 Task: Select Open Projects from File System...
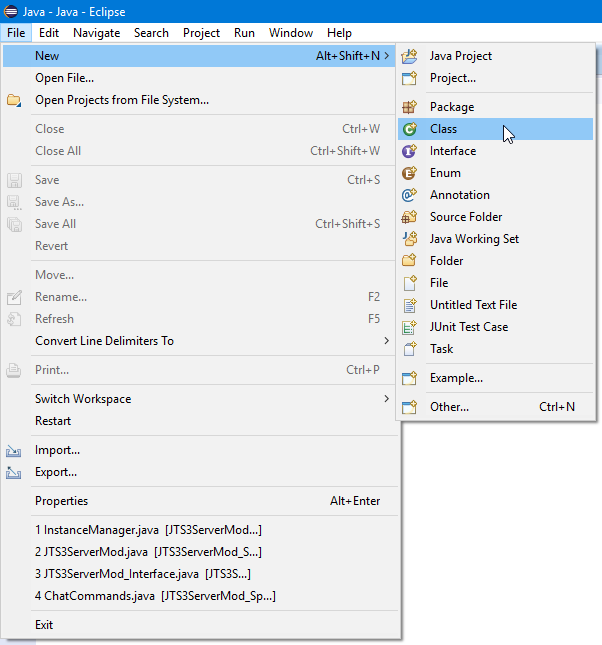(x=199, y=100)
